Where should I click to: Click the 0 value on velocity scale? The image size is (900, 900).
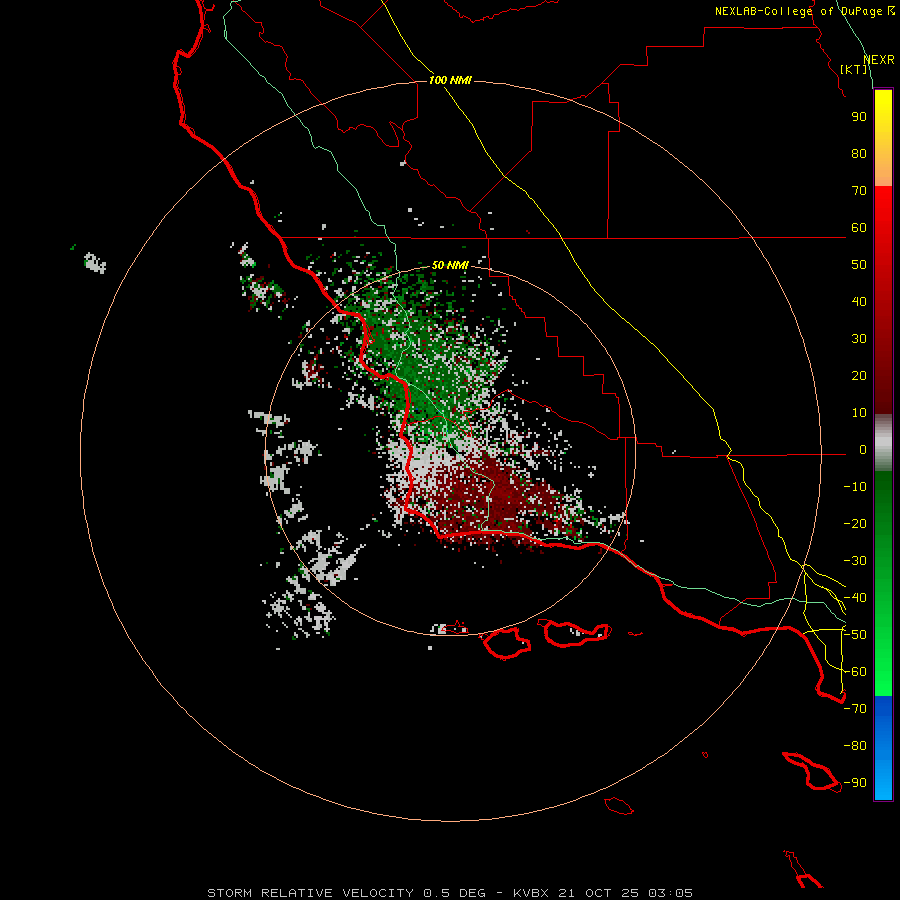[x=863, y=450]
